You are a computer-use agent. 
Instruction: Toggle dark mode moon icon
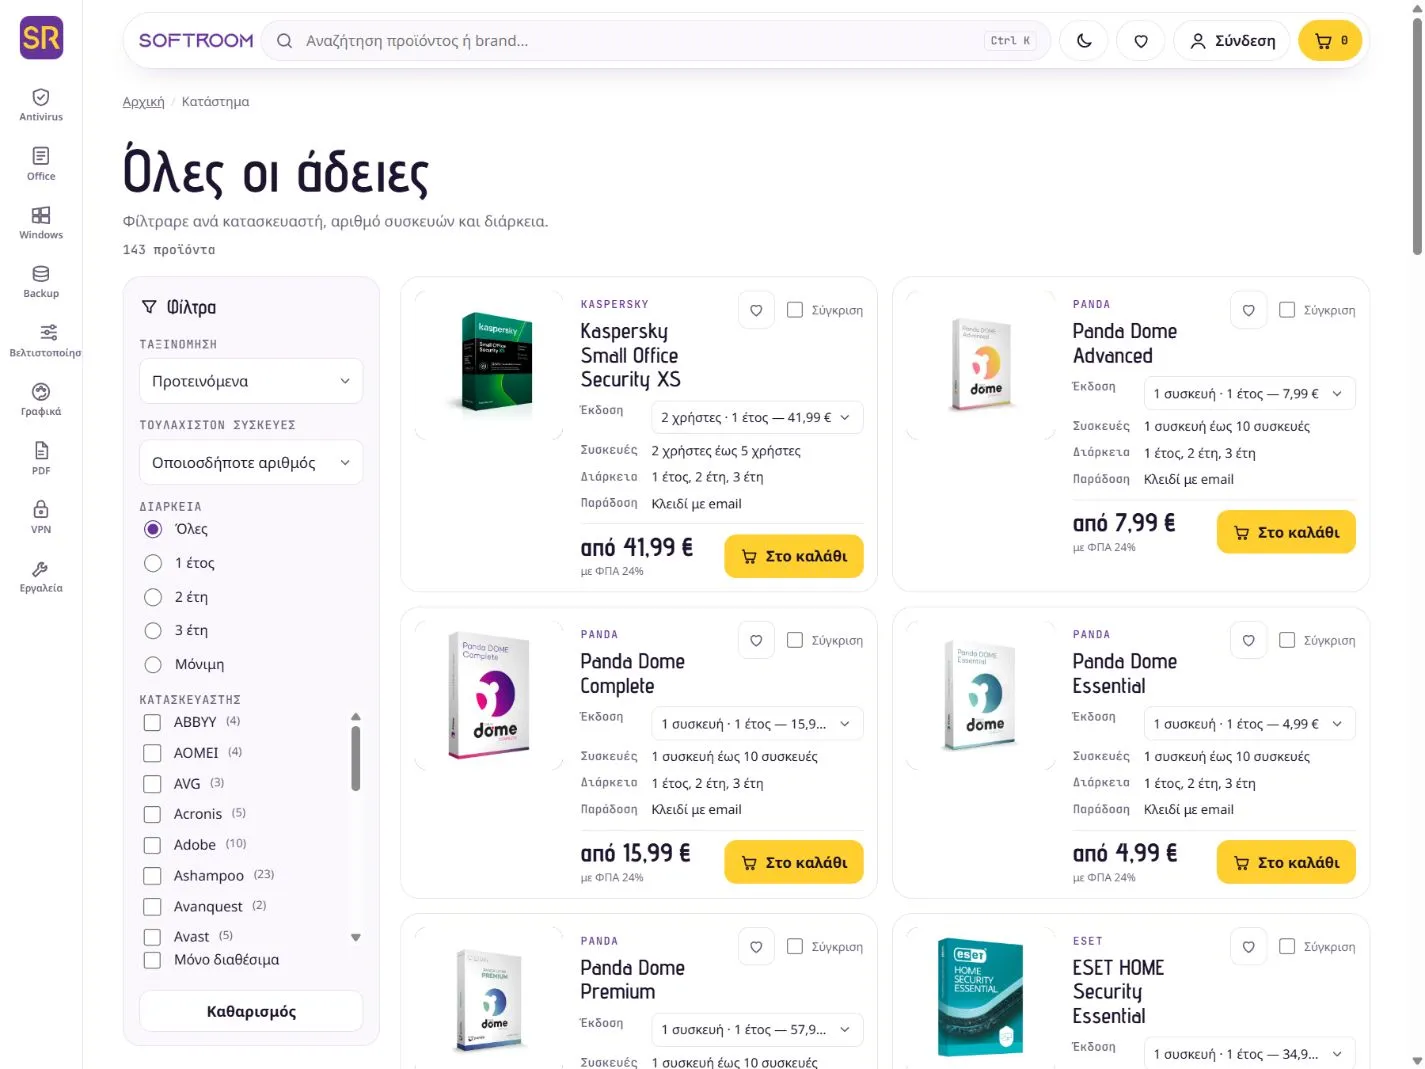pyautogui.click(x=1084, y=41)
